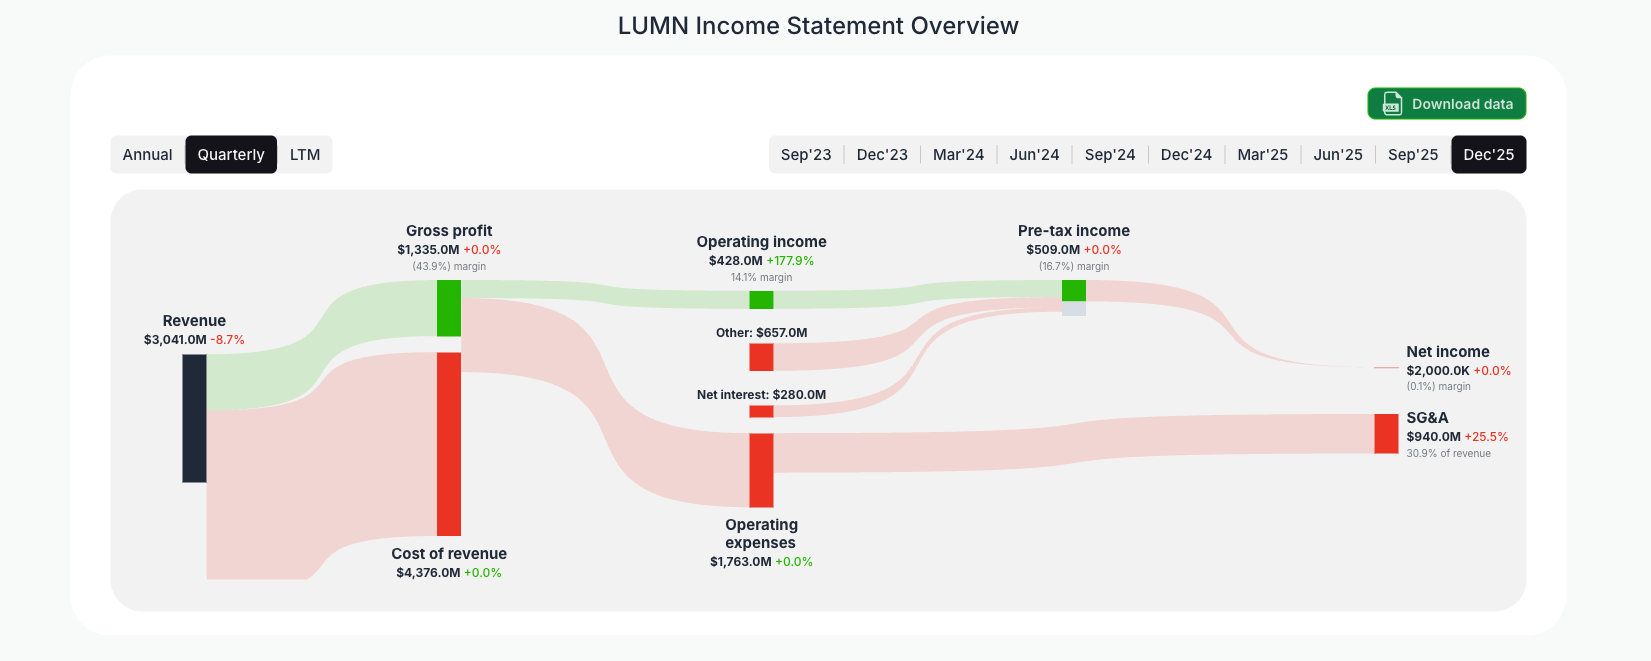Image resolution: width=1651 pixels, height=661 pixels.
Task: Click the 30.9% of revenue text
Action: (1448, 454)
